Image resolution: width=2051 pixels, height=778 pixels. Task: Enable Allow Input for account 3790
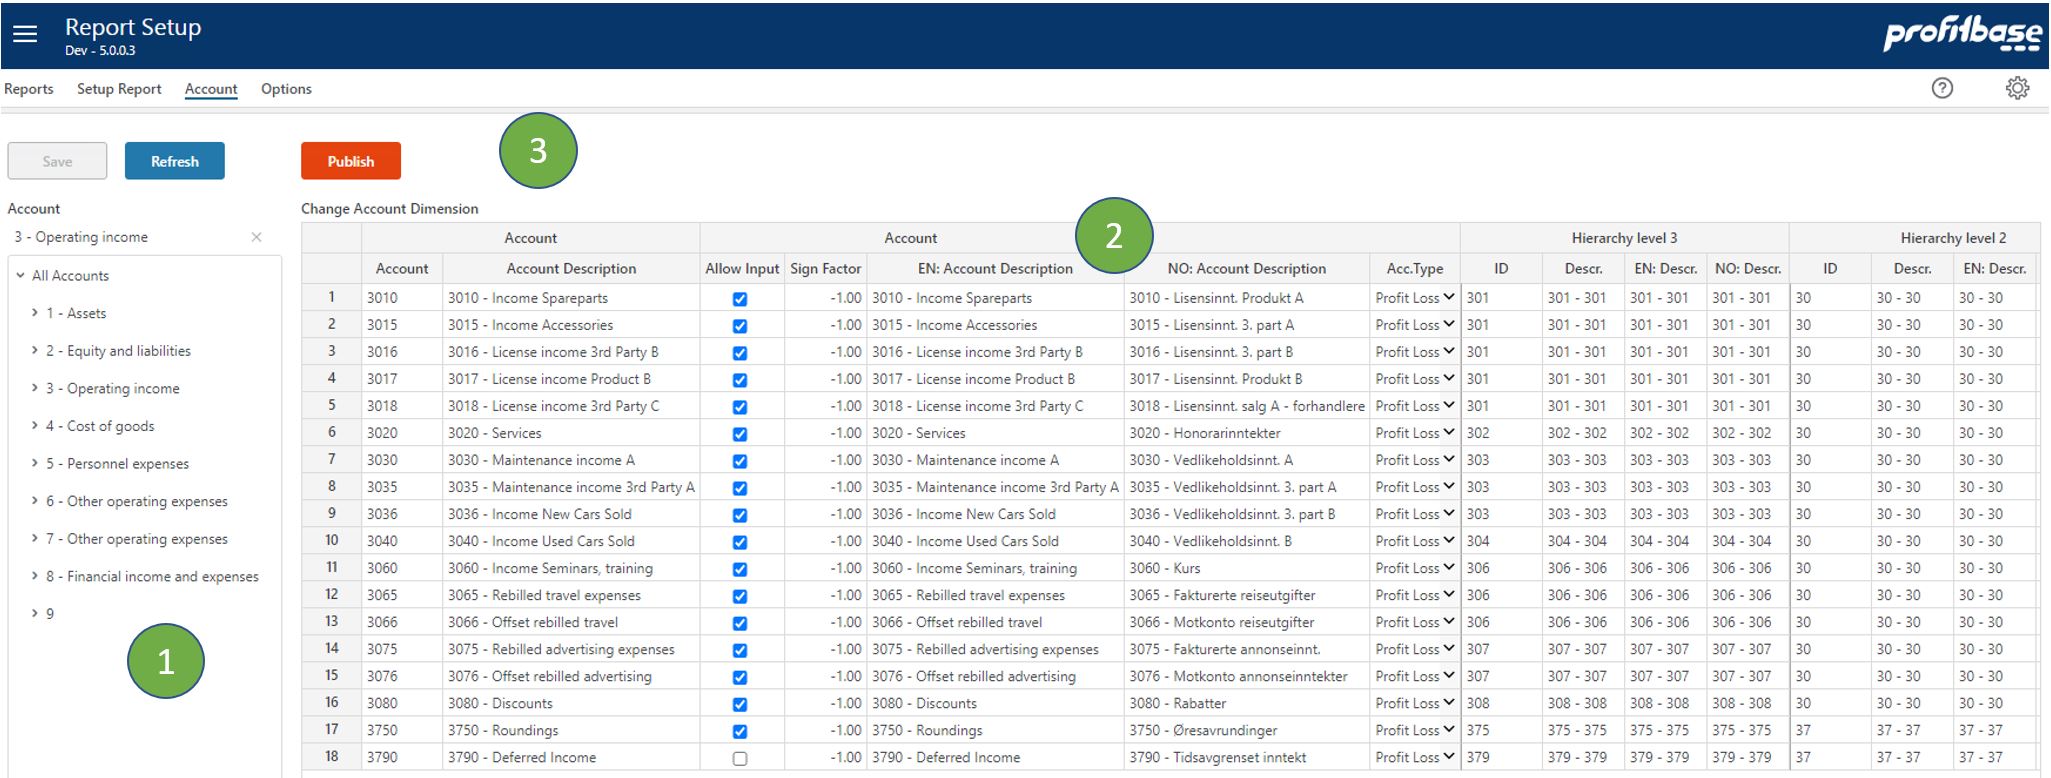[740, 759]
